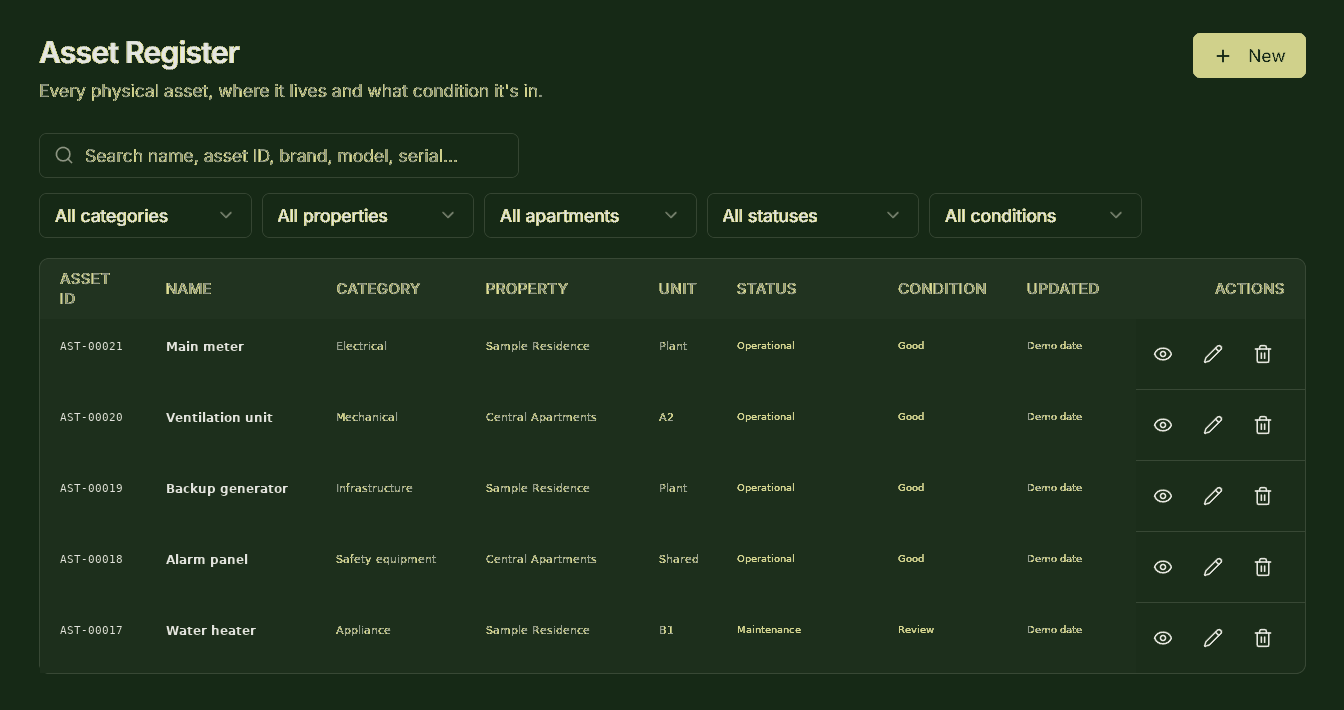This screenshot has width=1344, height=710.
Task: View details of Alarm panel
Action: (1163, 567)
